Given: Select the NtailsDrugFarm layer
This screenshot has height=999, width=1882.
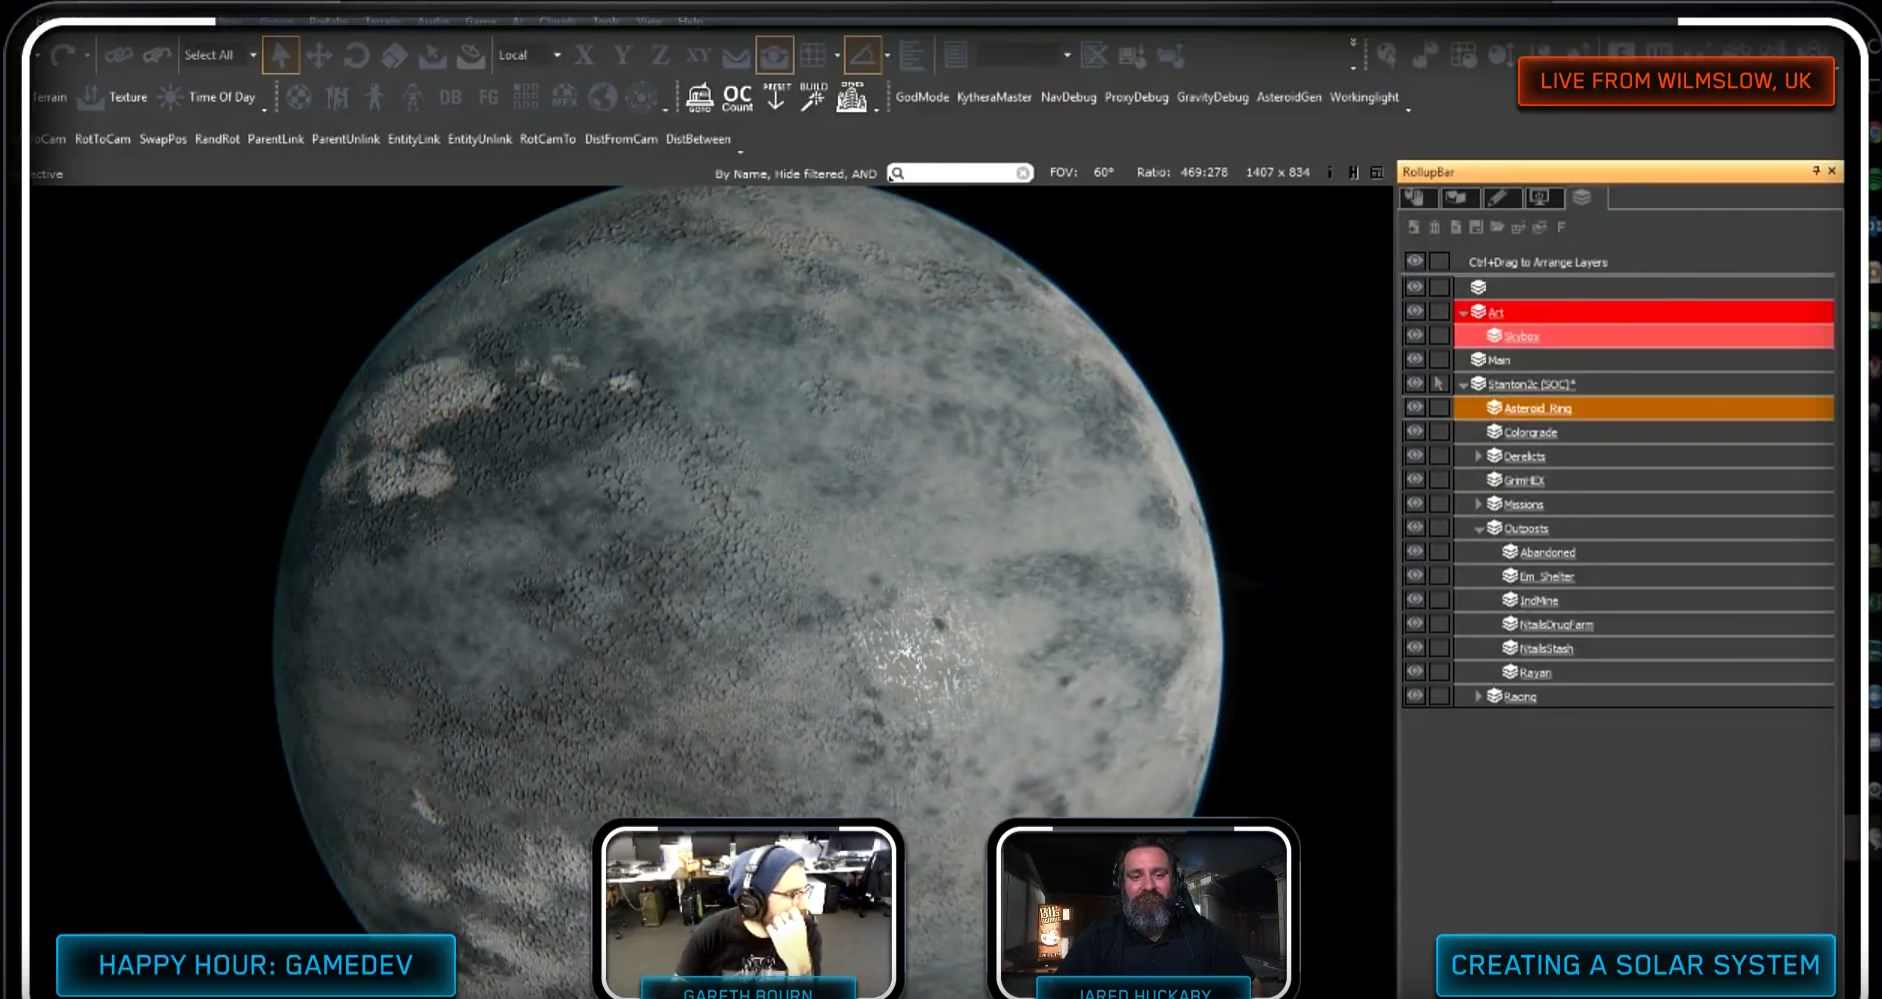Looking at the screenshot, I should click(x=1556, y=624).
